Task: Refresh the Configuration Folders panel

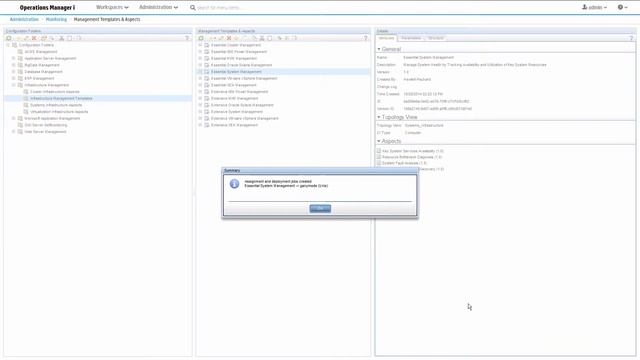Action: [9, 38]
